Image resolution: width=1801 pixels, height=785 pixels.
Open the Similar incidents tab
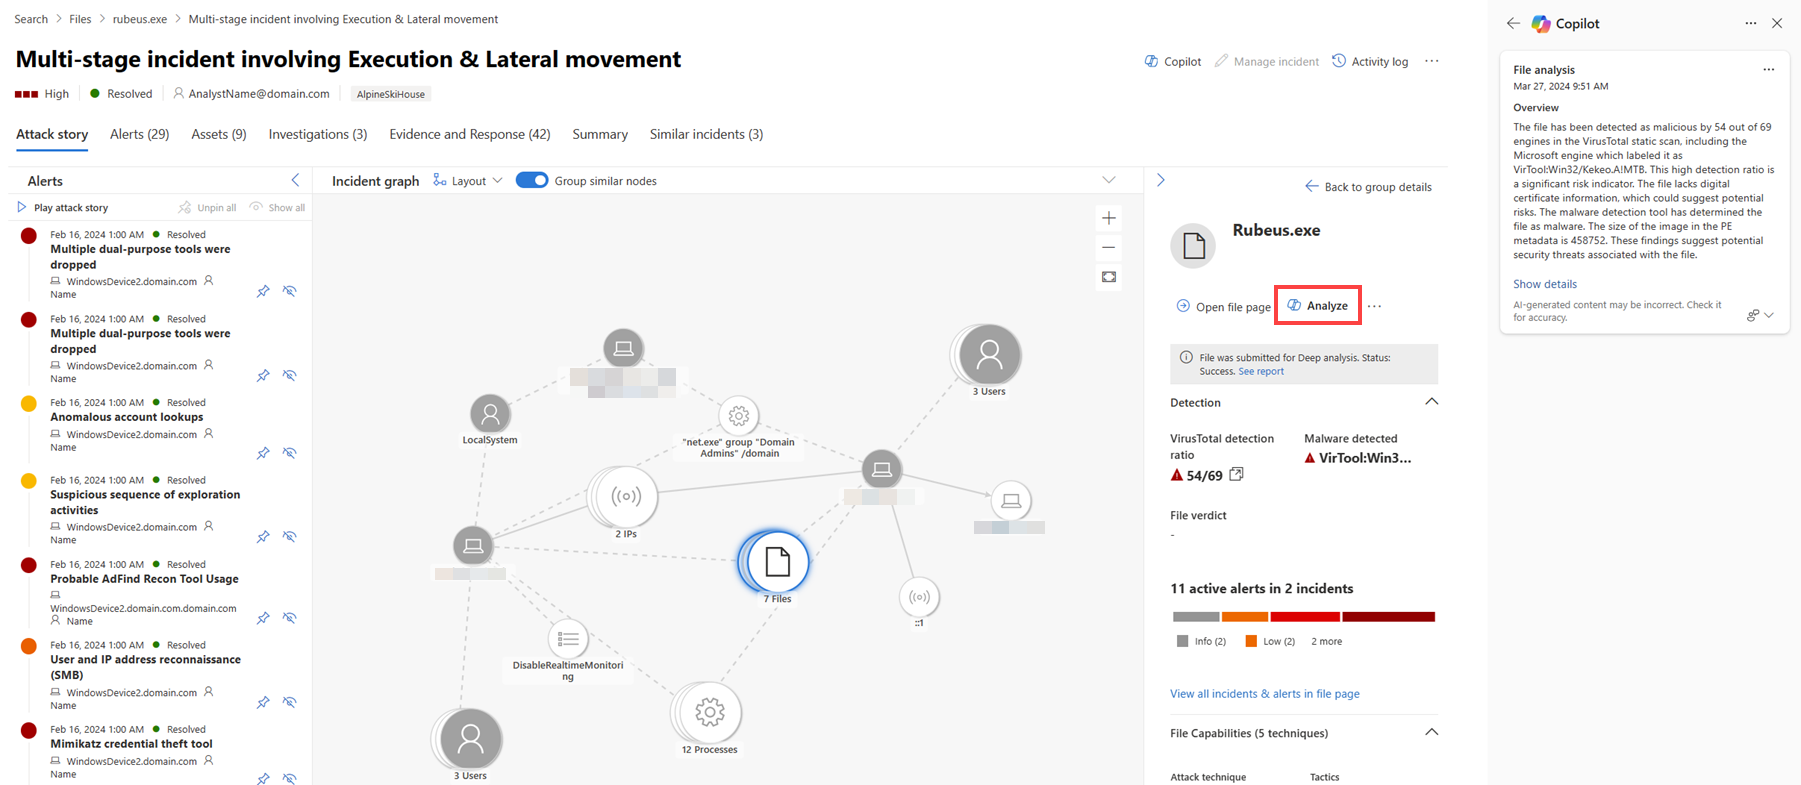coord(706,134)
